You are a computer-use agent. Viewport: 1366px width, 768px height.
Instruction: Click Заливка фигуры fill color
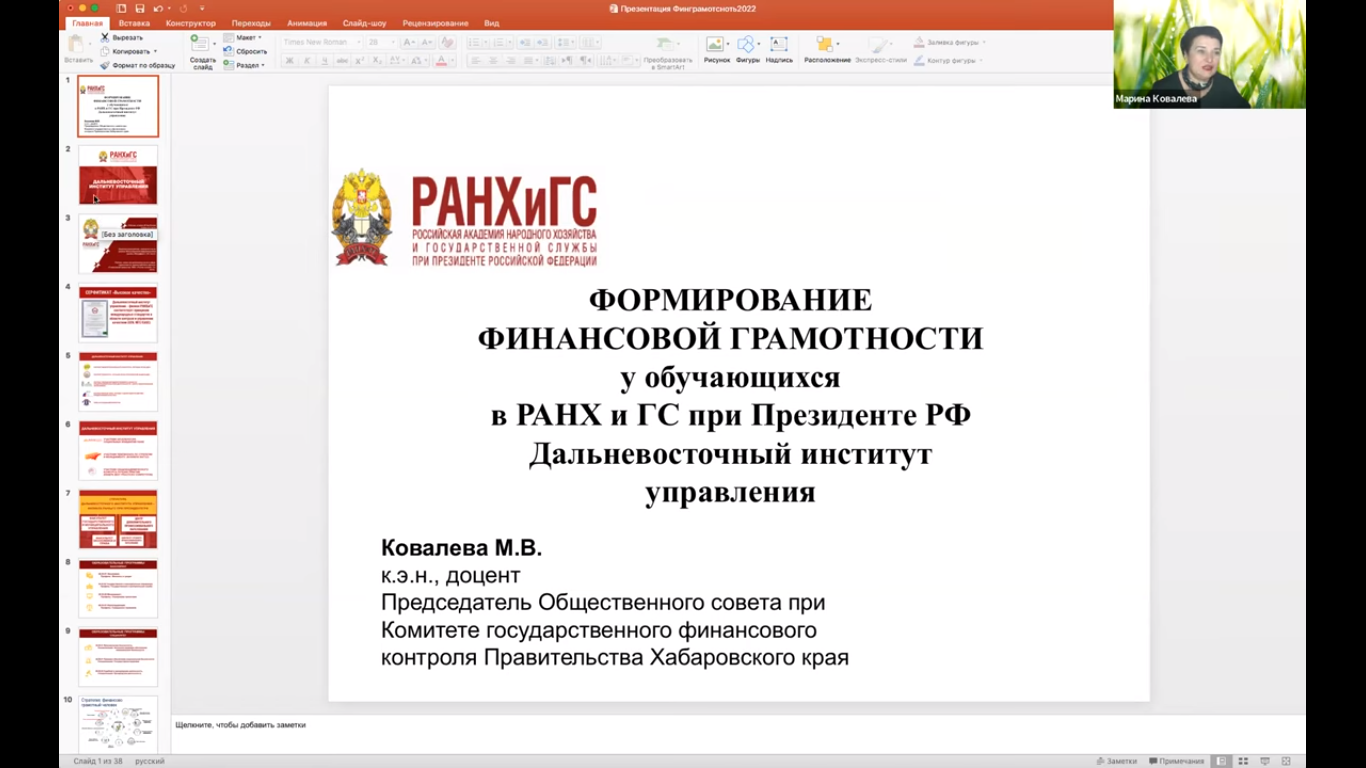tap(949, 43)
